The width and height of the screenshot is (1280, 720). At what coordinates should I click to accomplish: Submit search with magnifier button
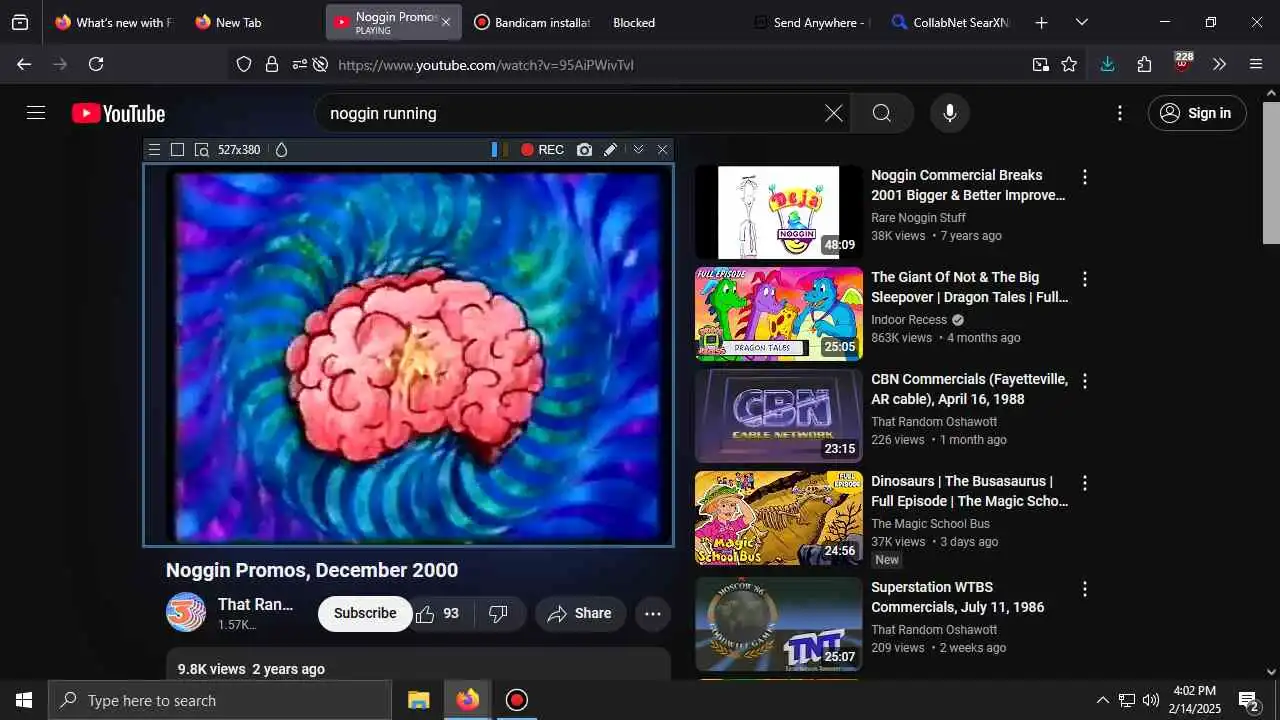[x=881, y=113]
